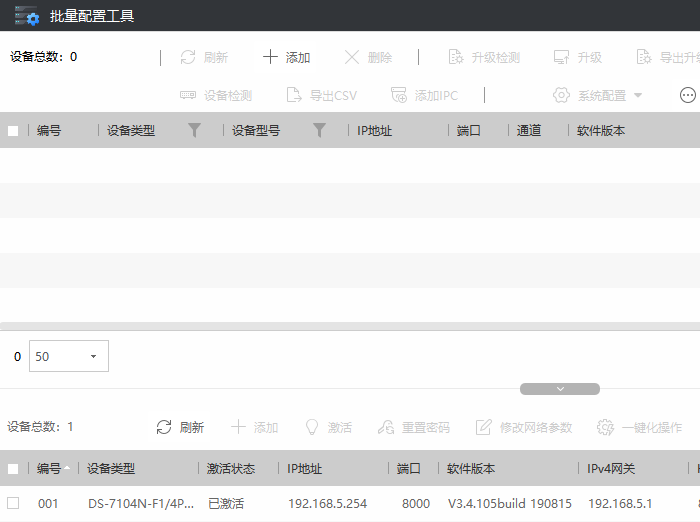Click the upper table 编号 column header
The image size is (700, 522).
point(49,131)
